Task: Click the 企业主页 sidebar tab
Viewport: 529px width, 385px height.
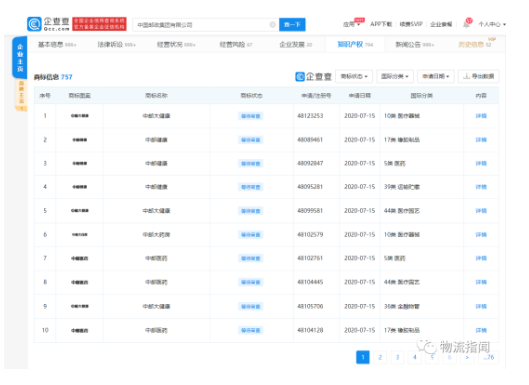Action: [20, 58]
